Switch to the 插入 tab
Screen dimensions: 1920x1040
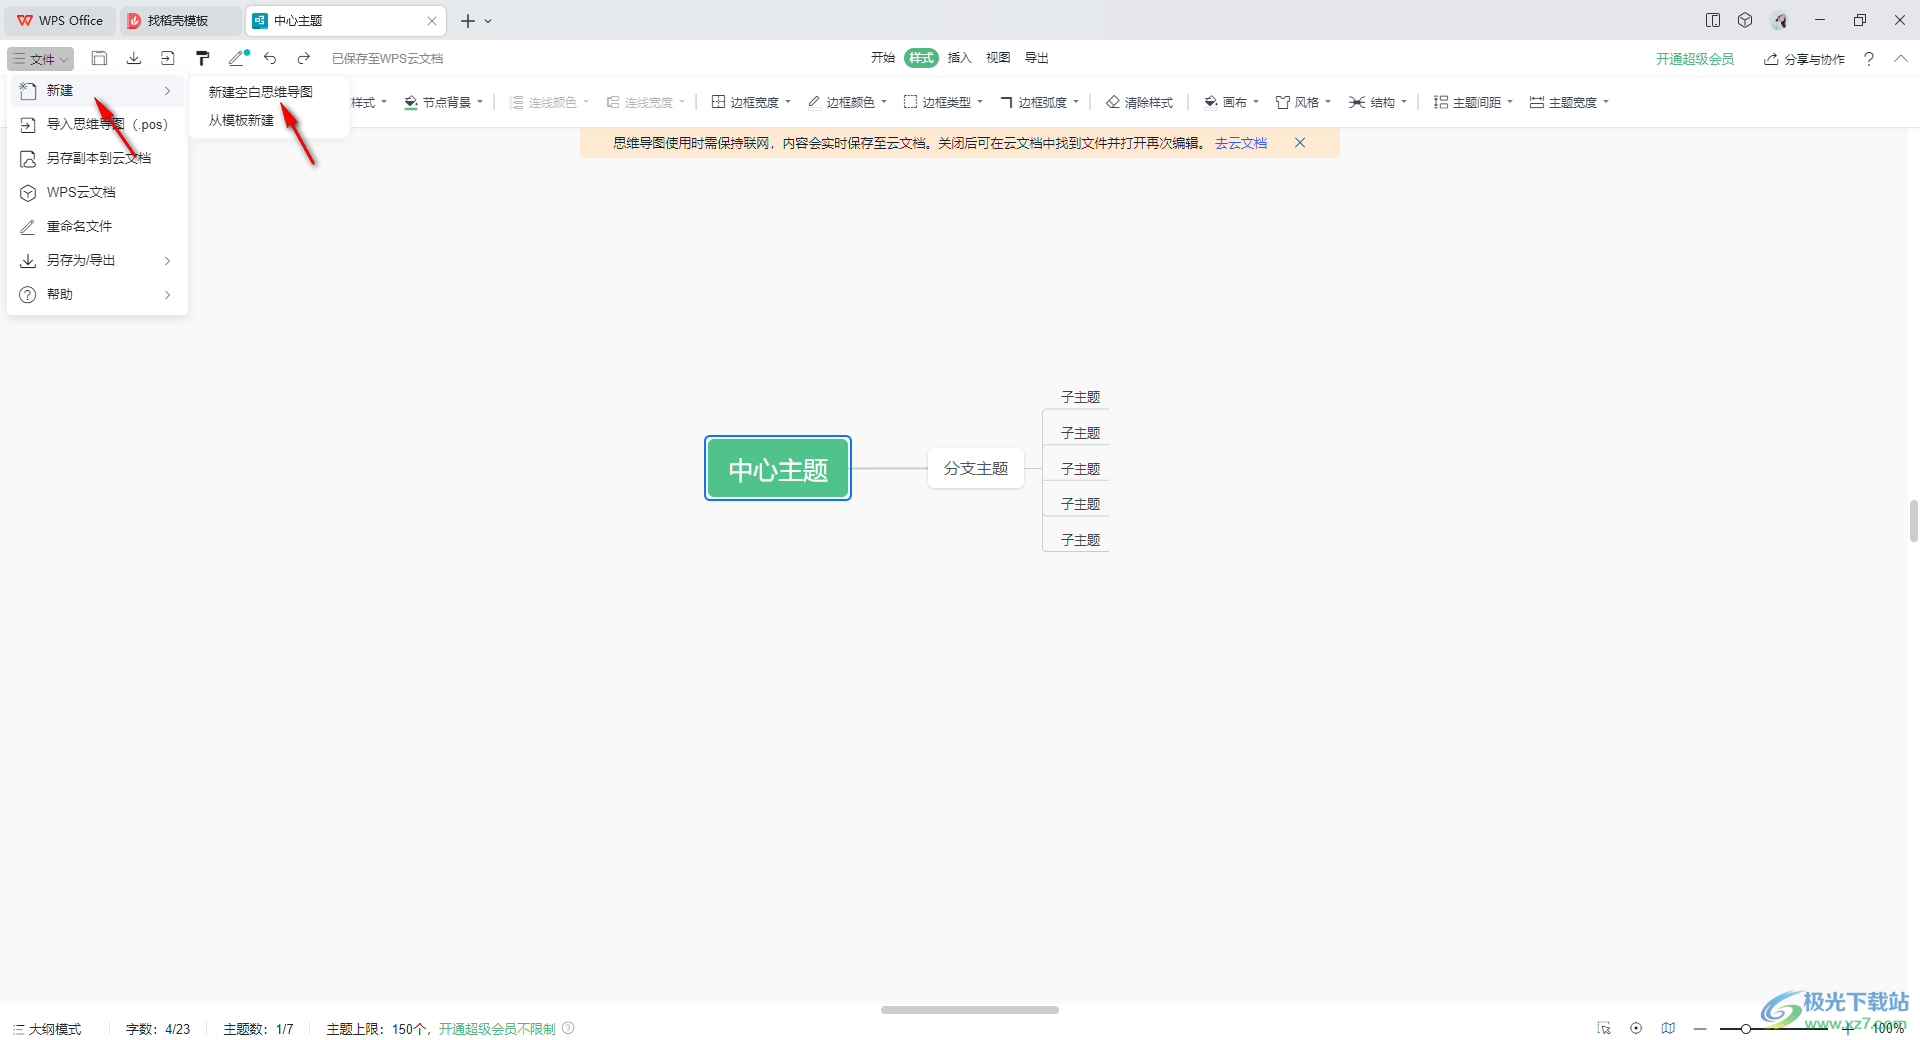[x=959, y=58]
